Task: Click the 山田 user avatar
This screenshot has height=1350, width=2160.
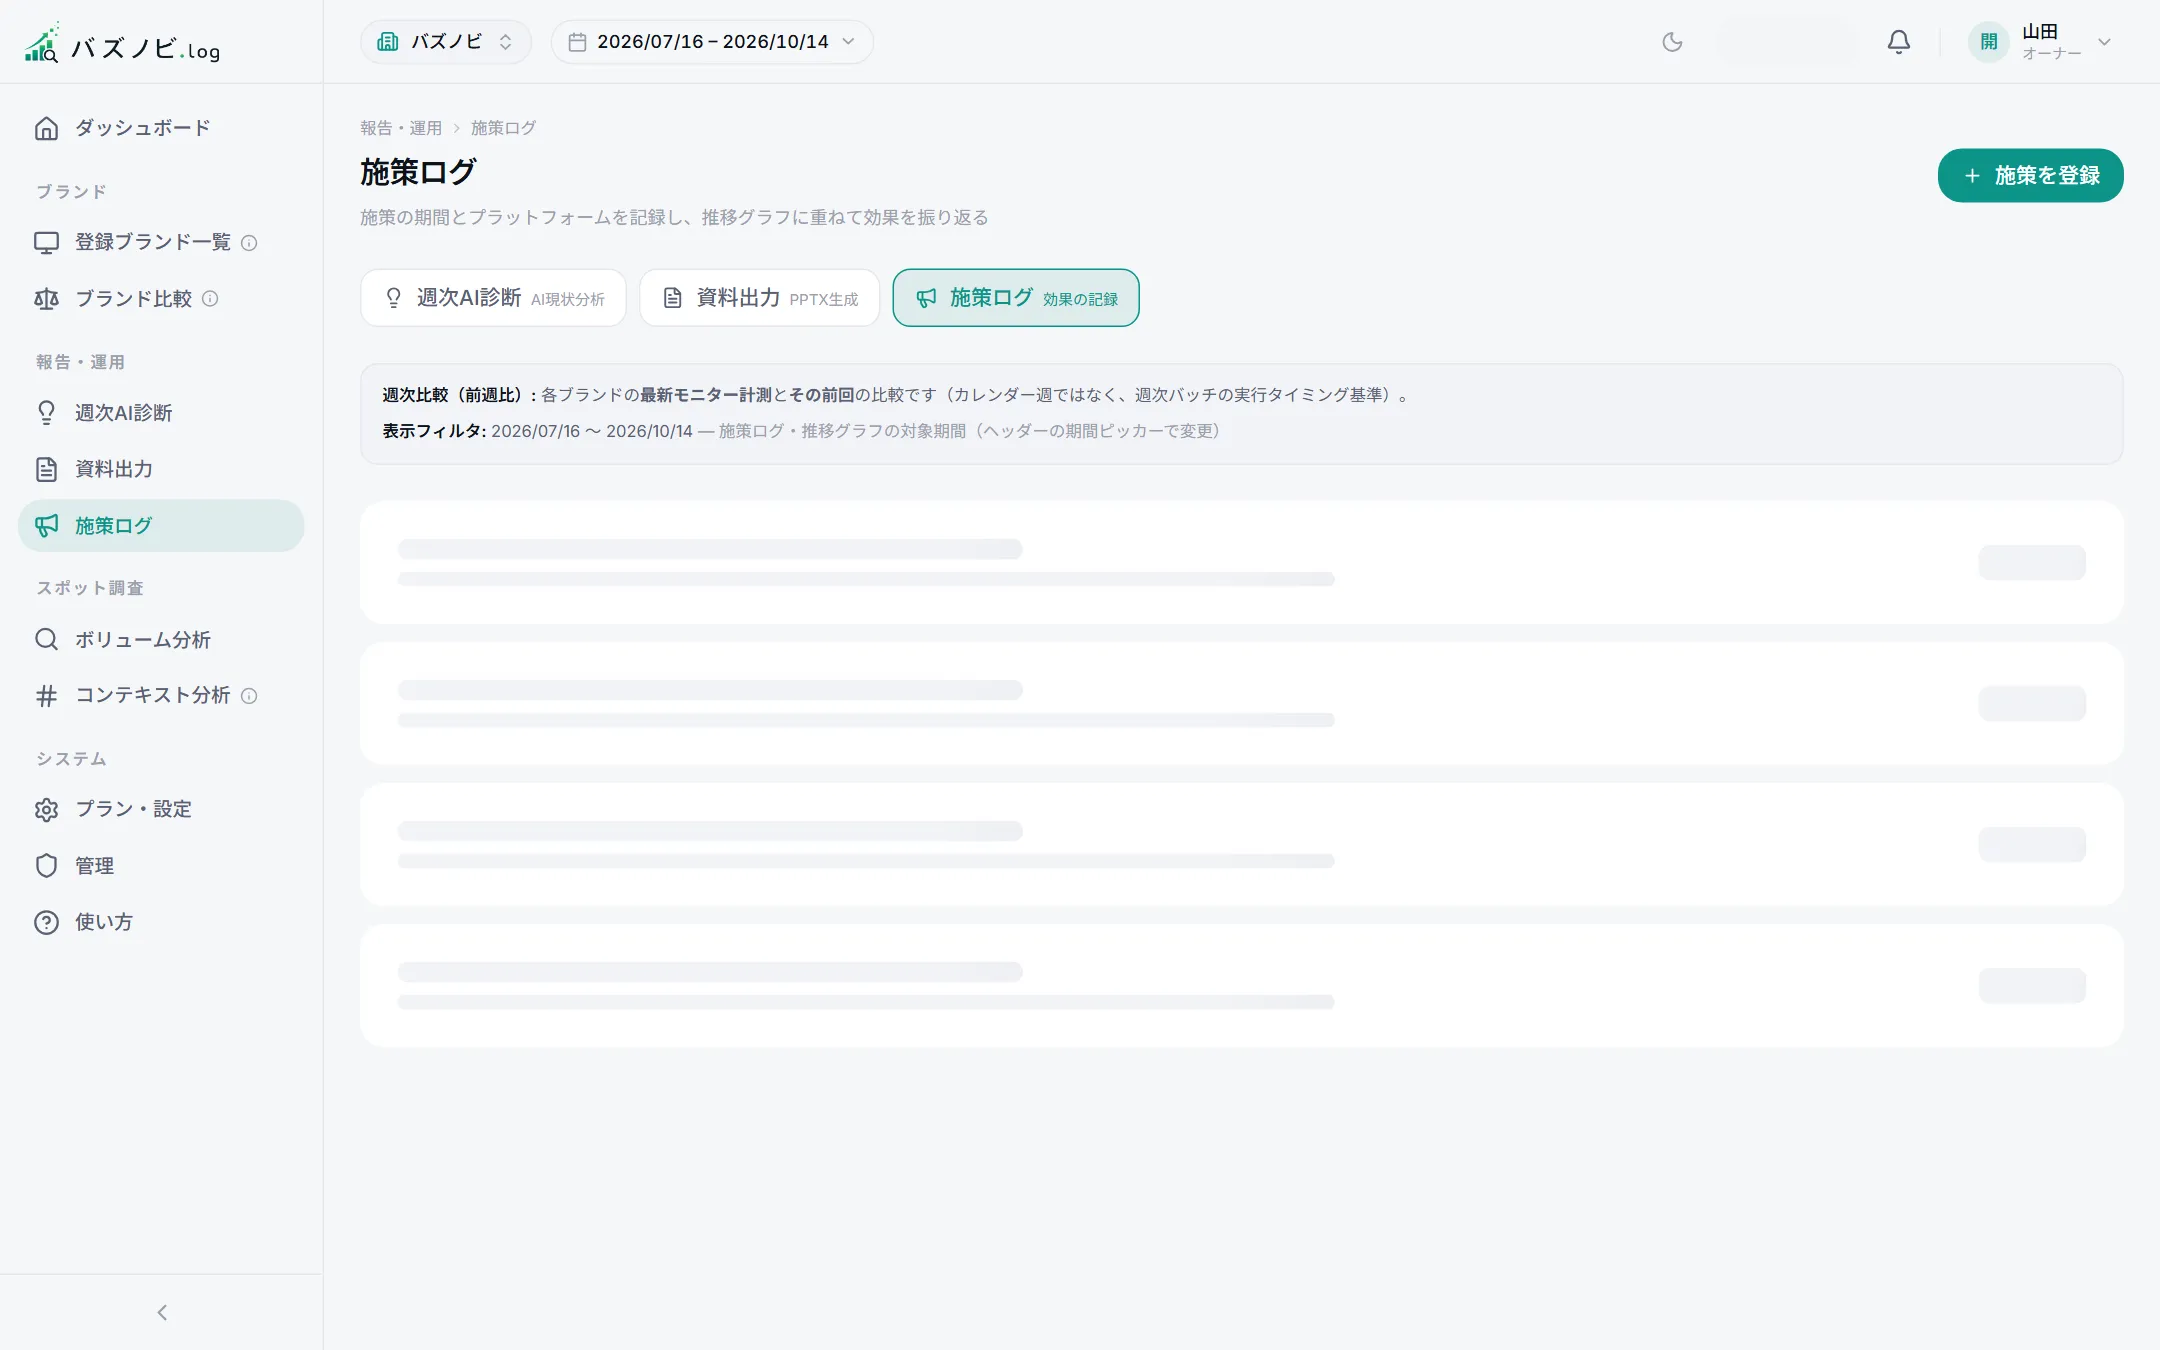Action: (x=1988, y=42)
